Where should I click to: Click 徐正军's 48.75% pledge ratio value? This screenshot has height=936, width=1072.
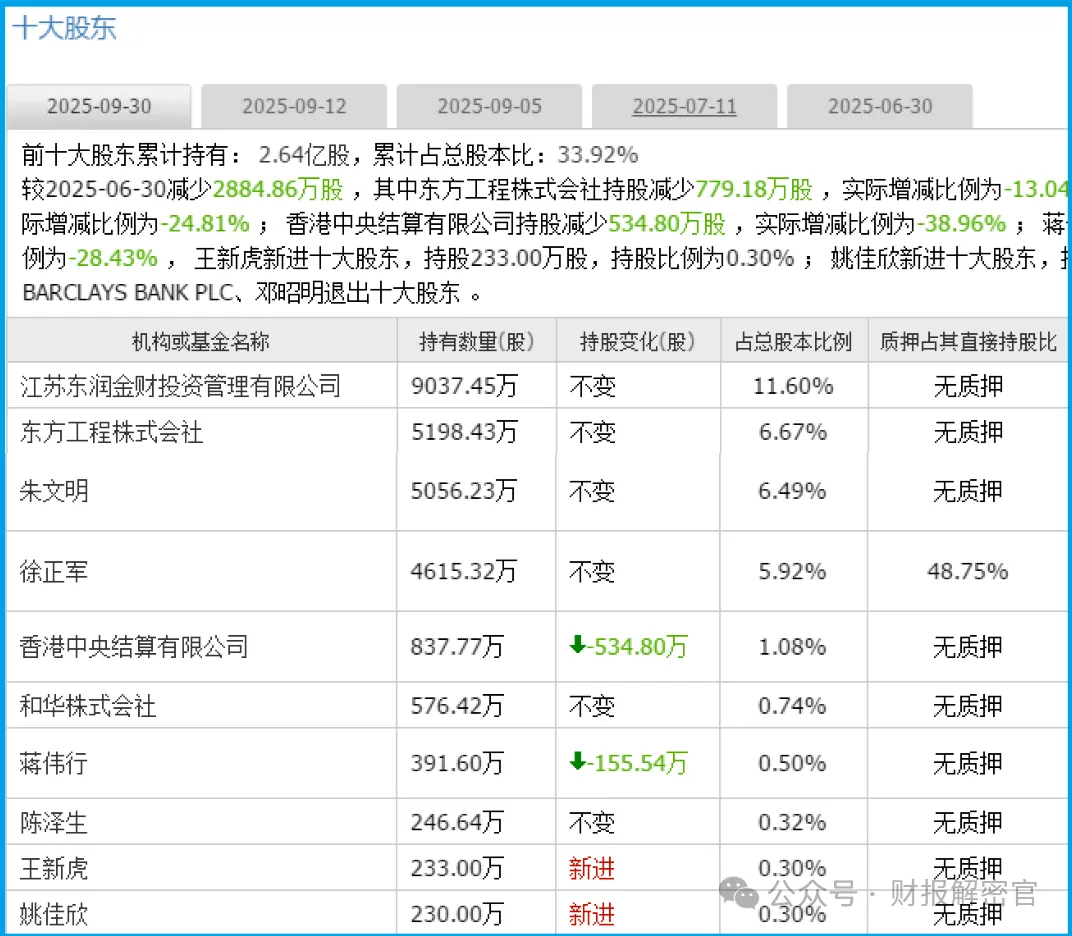(967, 571)
